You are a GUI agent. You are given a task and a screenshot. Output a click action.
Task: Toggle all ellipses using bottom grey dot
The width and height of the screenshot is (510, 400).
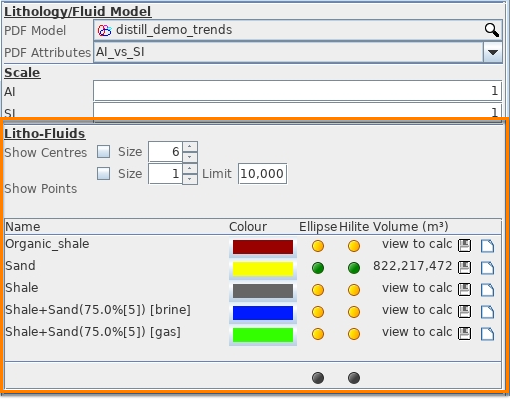pyautogui.click(x=318, y=378)
